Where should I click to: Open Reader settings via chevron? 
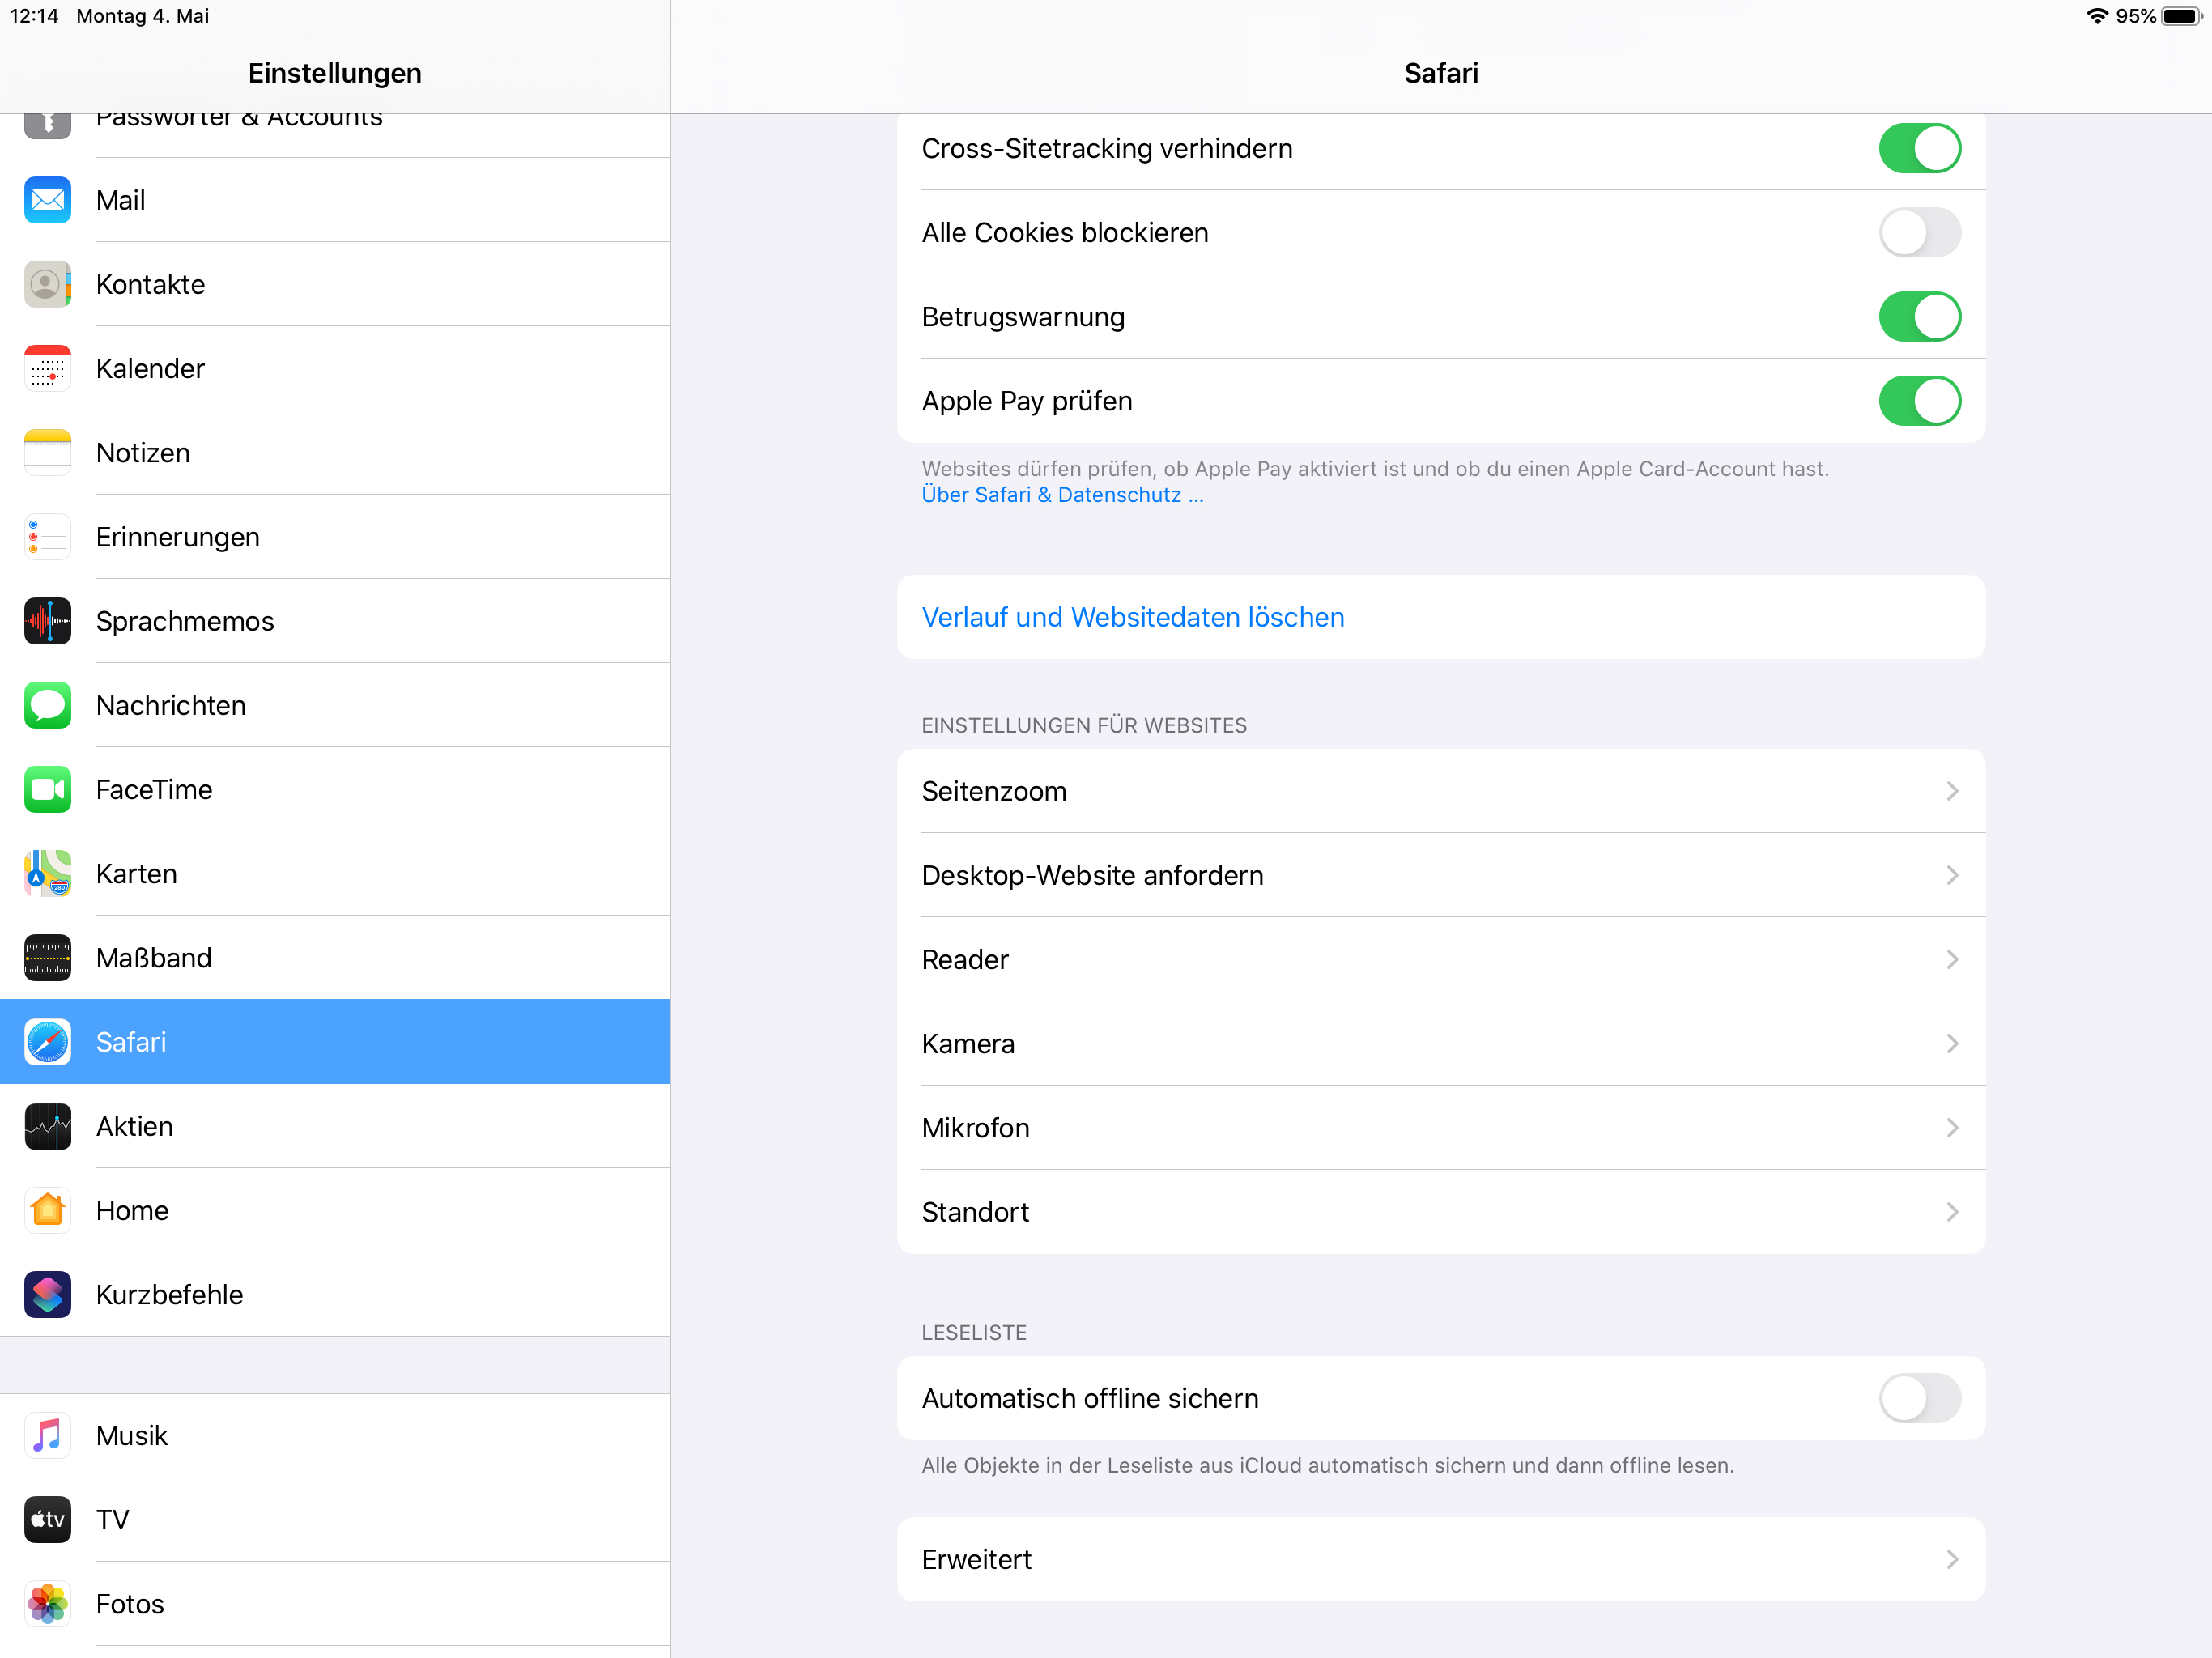[x=1952, y=959]
